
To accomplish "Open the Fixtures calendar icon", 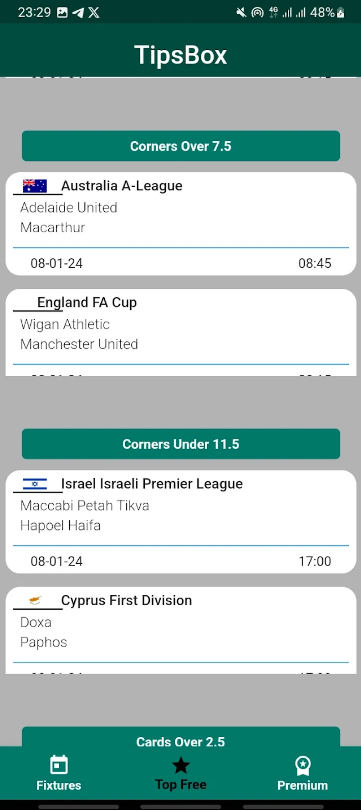I will tap(59, 765).
